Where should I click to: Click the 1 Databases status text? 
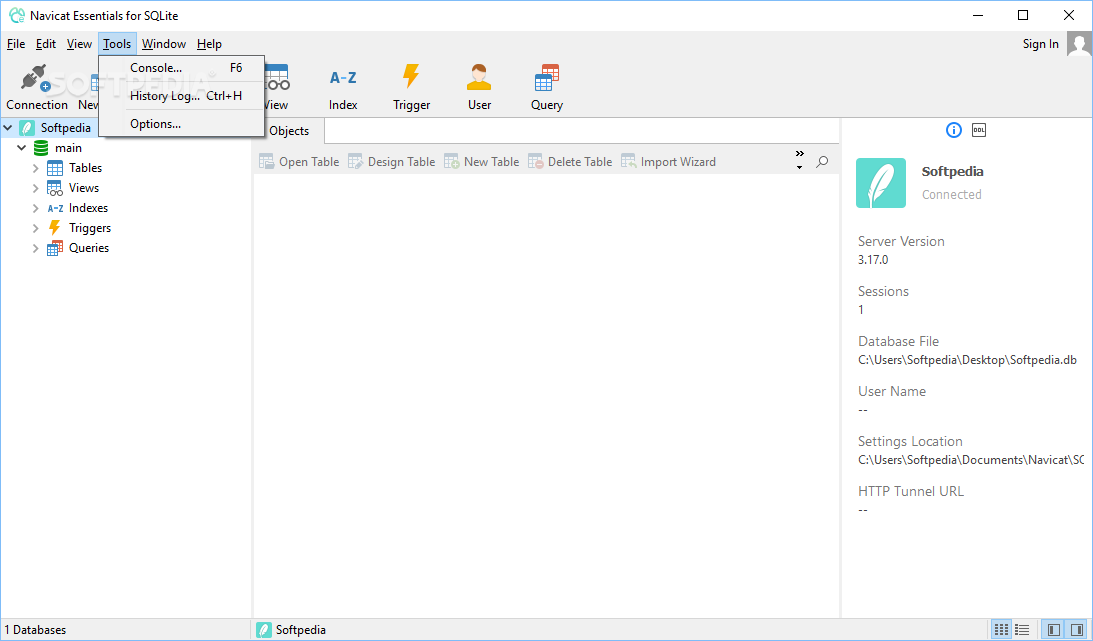36,630
